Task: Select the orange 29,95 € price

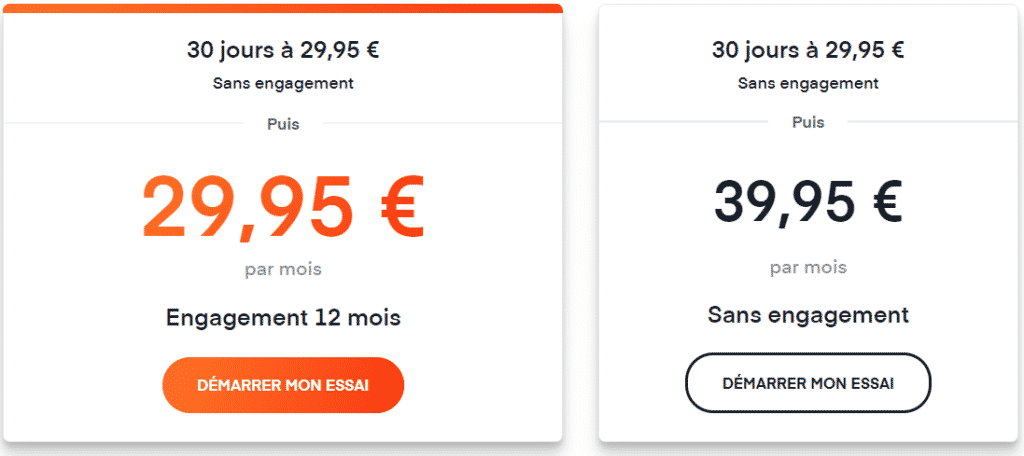Action: coord(283,207)
